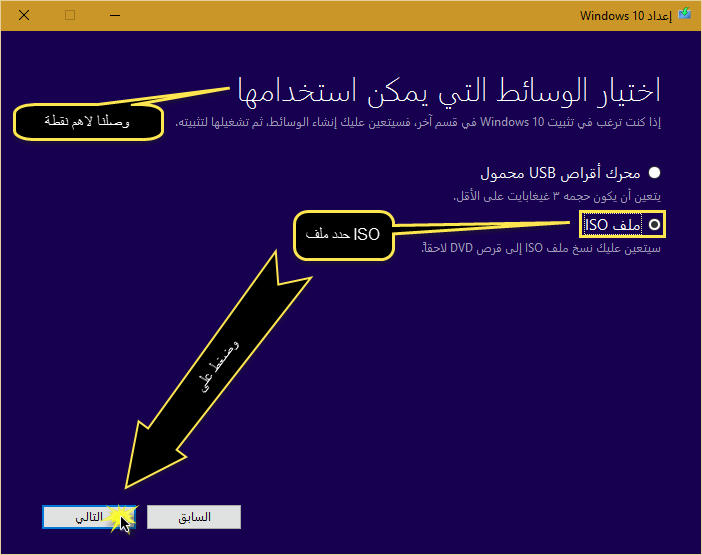This screenshot has height=555, width=702.
Task: Click the 'محرك أقراص USB محمول' label
Action: pyautogui.click(x=561, y=173)
